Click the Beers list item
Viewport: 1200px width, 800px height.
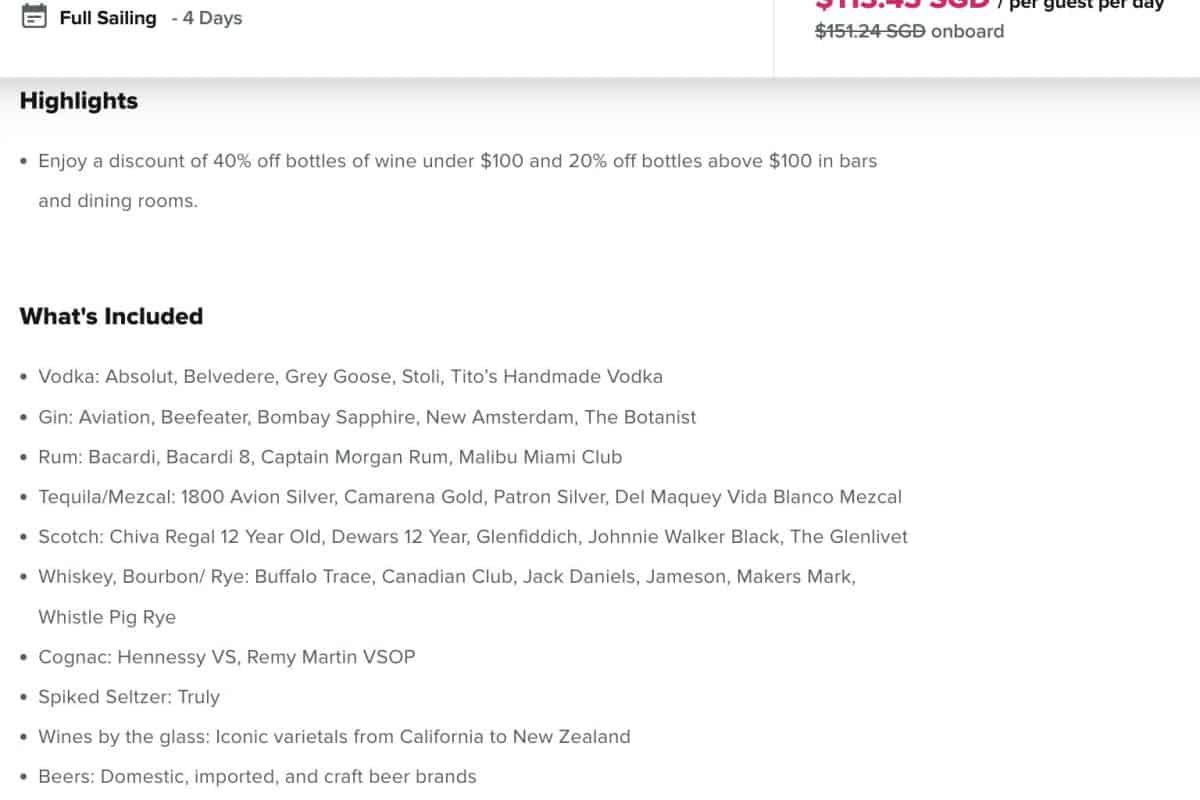coord(257,777)
